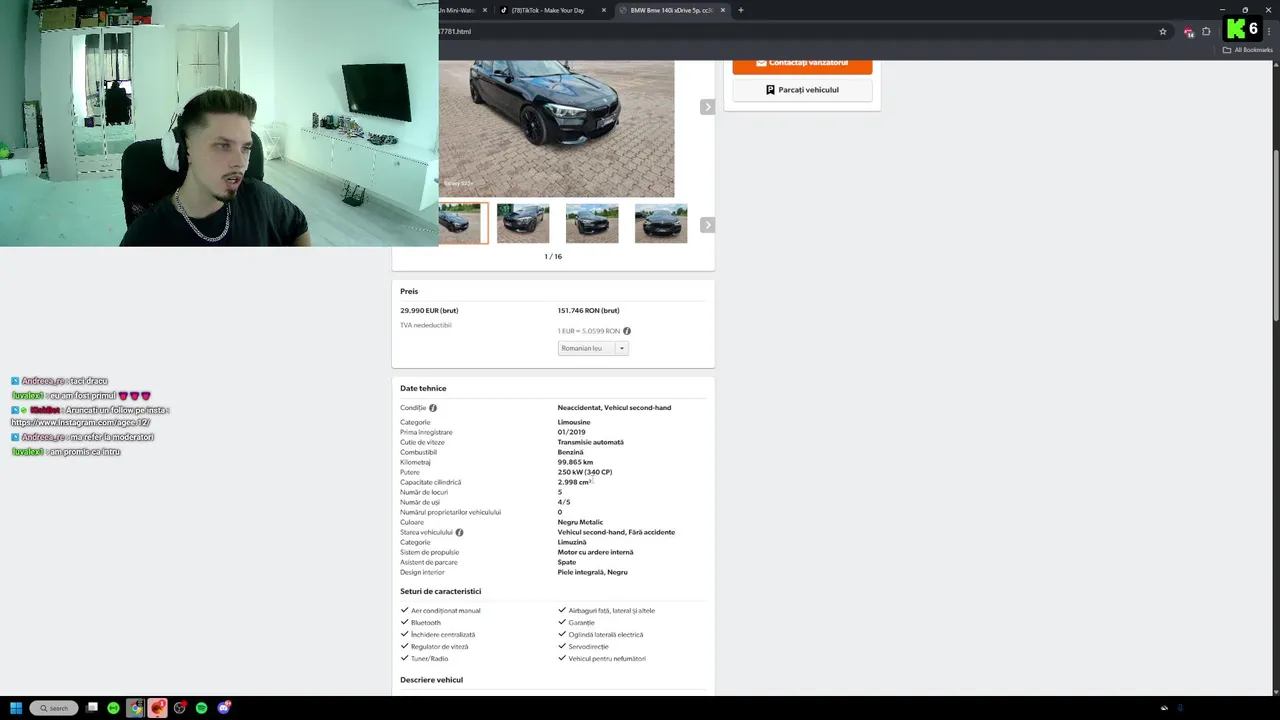The height and width of the screenshot is (720, 1280).
Task: Open the green round app in taskbar
Action: pos(113,708)
